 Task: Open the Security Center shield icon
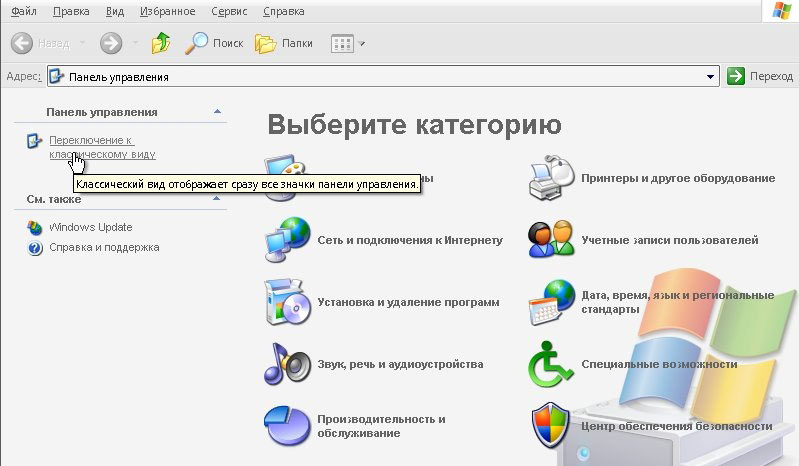(x=549, y=425)
